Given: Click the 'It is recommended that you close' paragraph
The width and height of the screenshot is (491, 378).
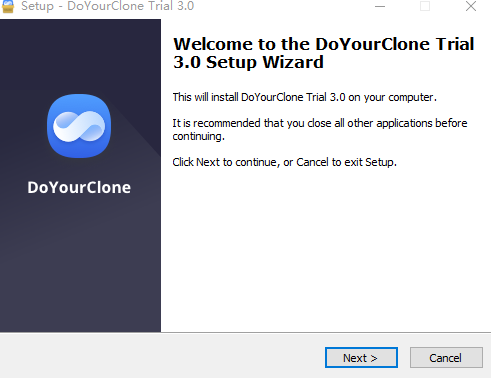Looking at the screenshot, I should click(320, 130).
